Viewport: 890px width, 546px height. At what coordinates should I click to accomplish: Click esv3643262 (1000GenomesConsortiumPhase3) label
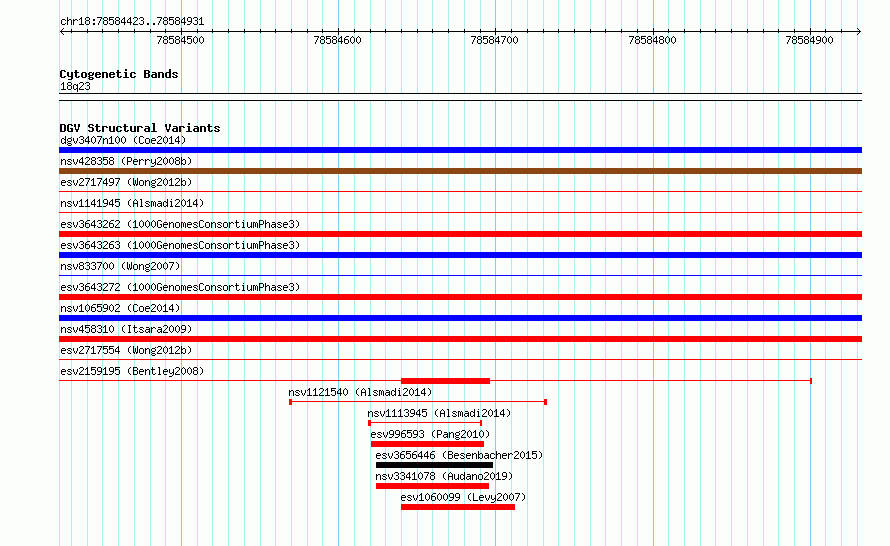click(x=180, y=224)
